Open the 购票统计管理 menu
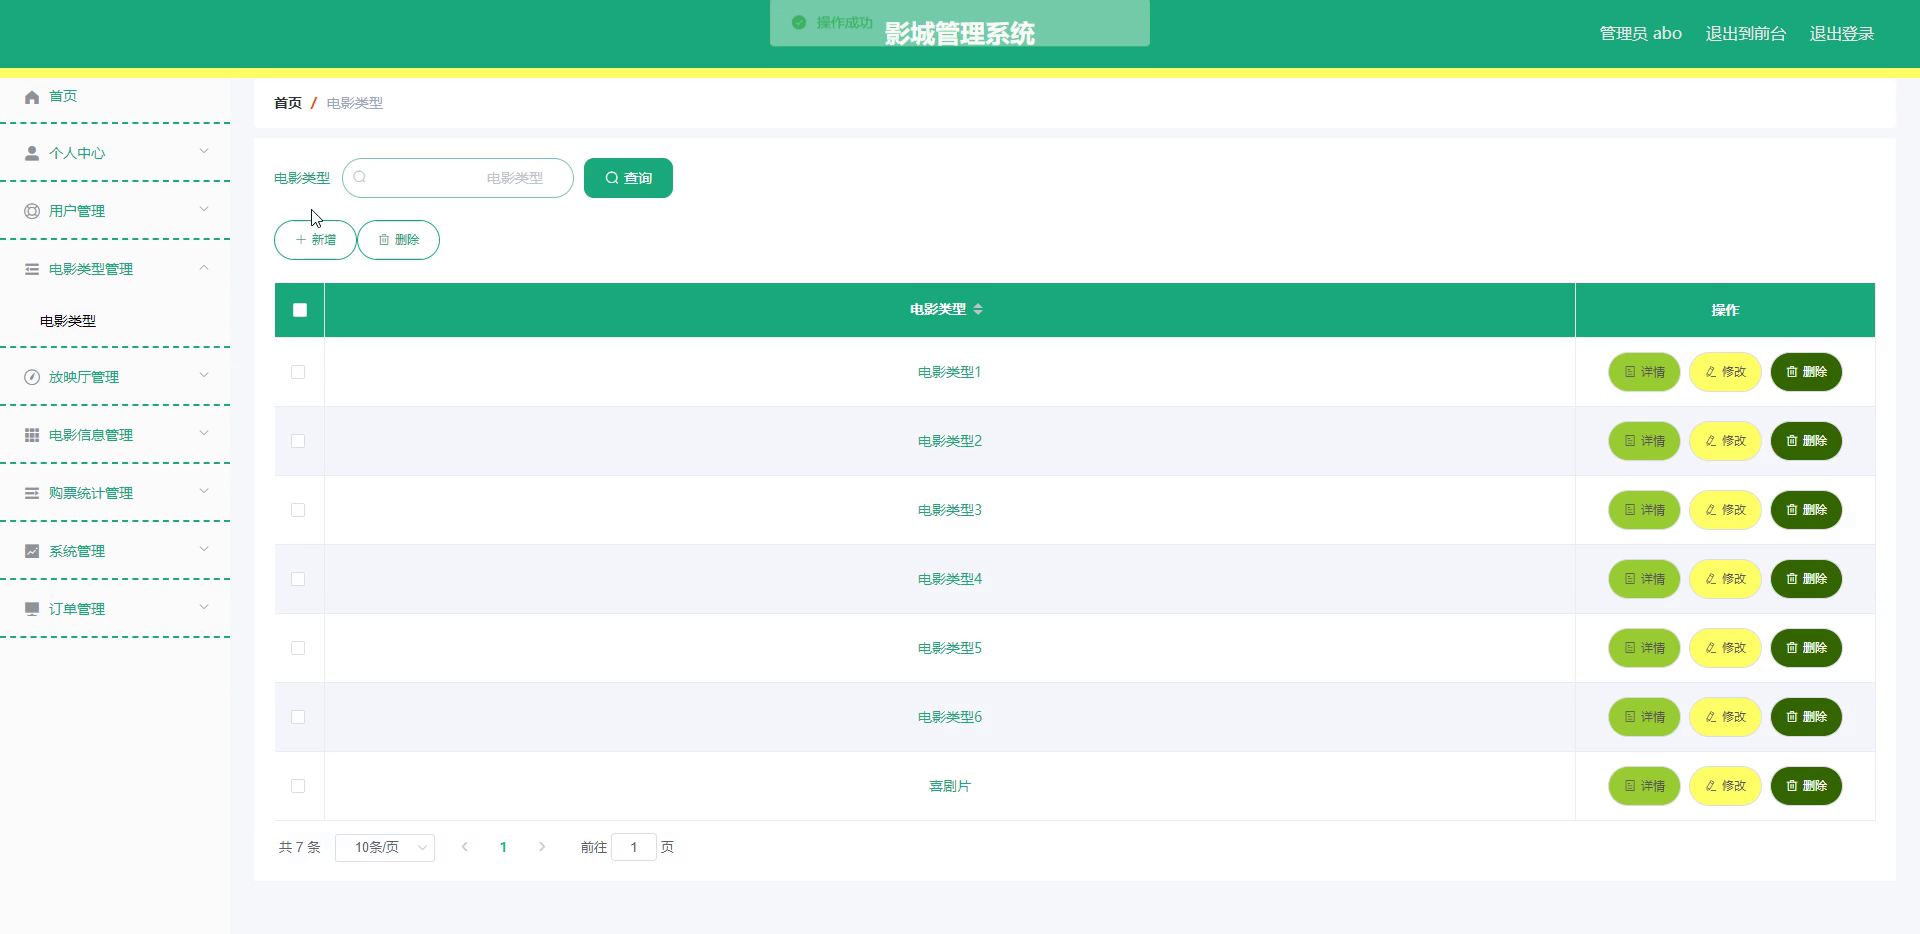 coord(115,493)
